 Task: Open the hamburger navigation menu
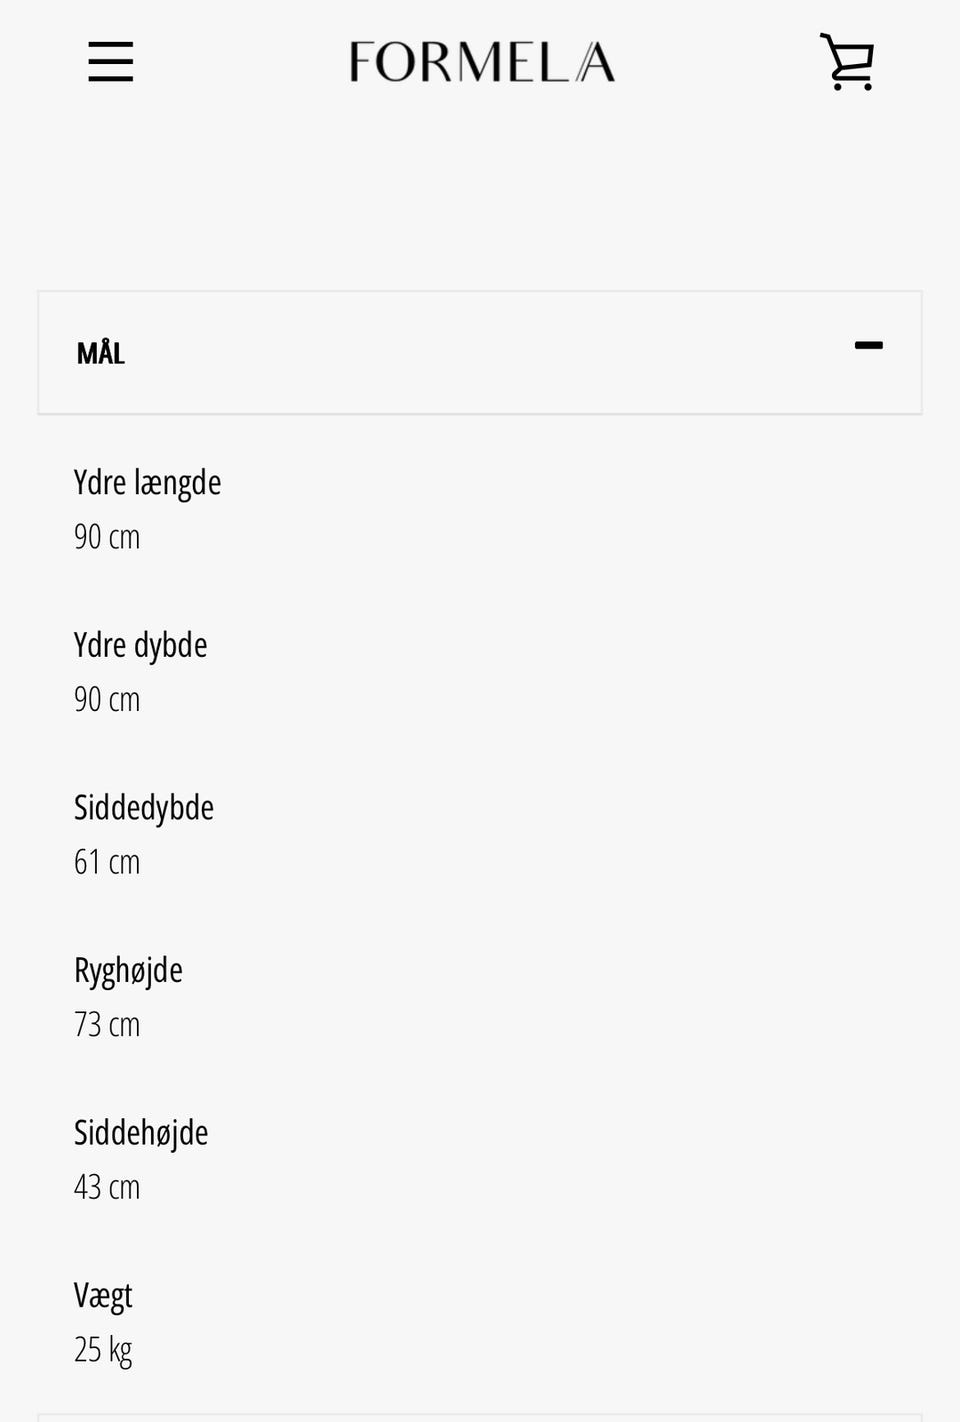click(x=110, y=62)
